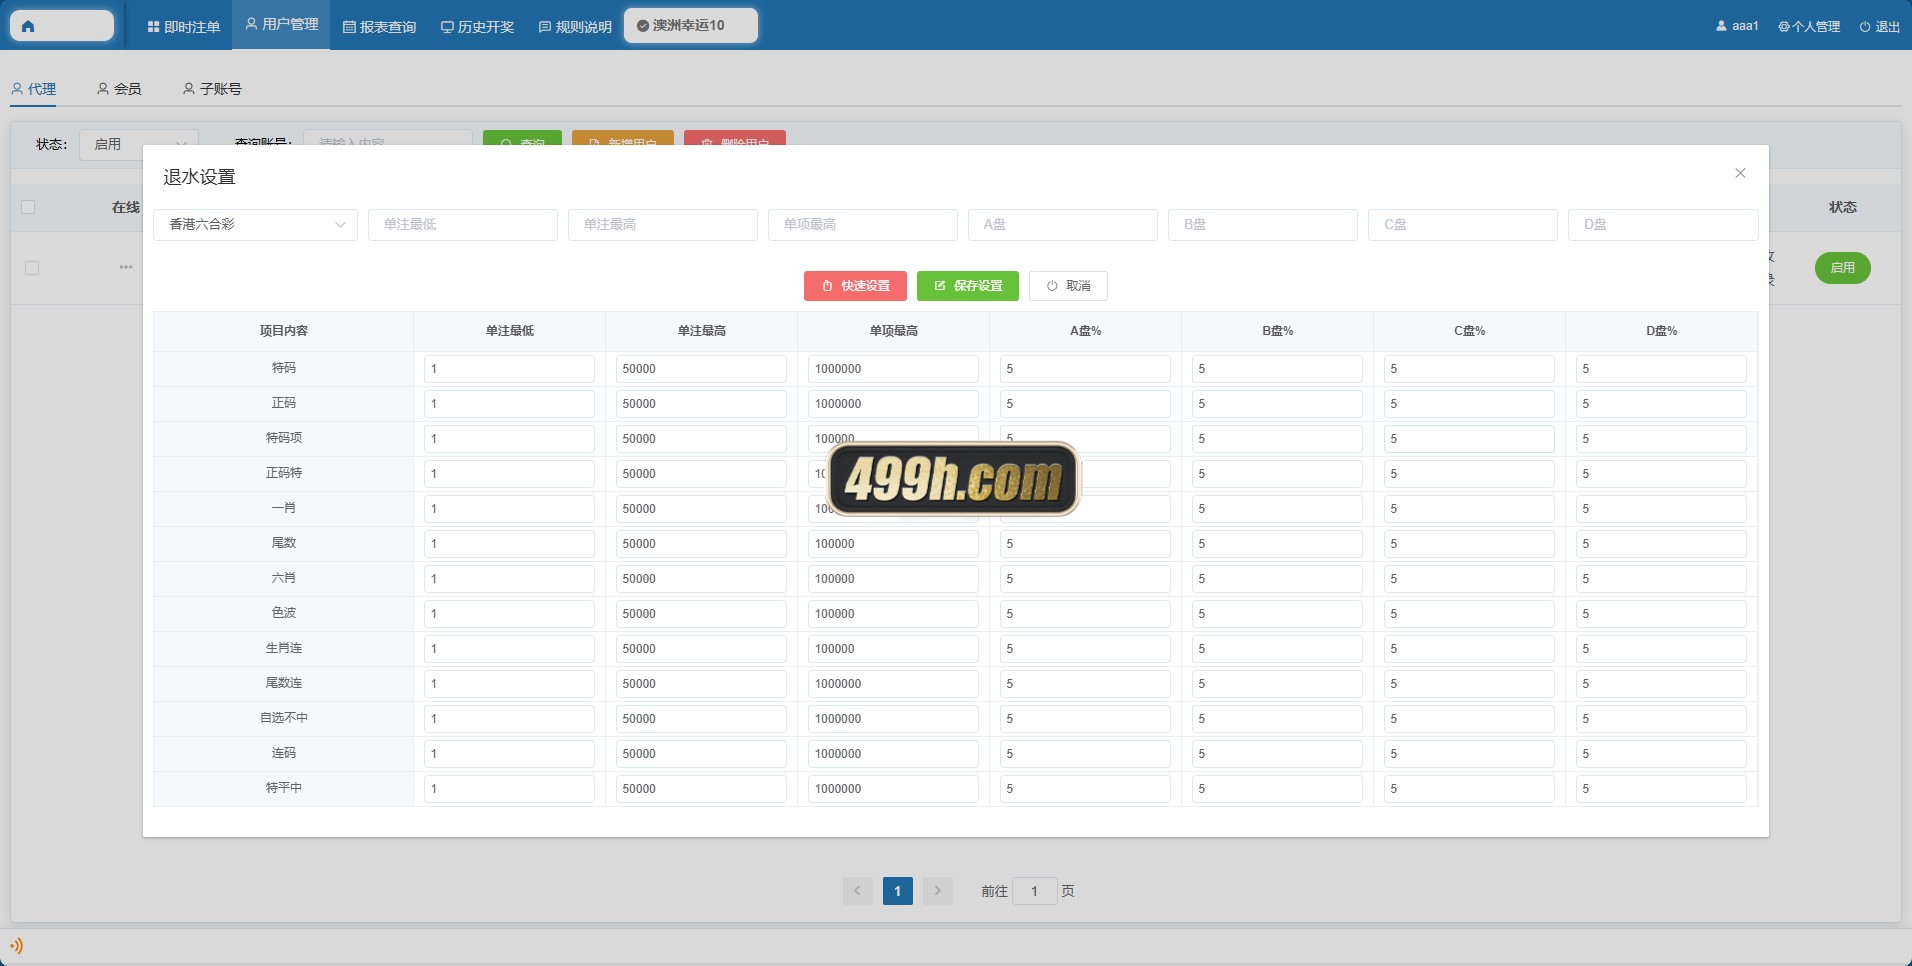Viewport: 1912px width, 966px height.
Task: Click 自选不中 B盘% field
Action: (1277, 719)
